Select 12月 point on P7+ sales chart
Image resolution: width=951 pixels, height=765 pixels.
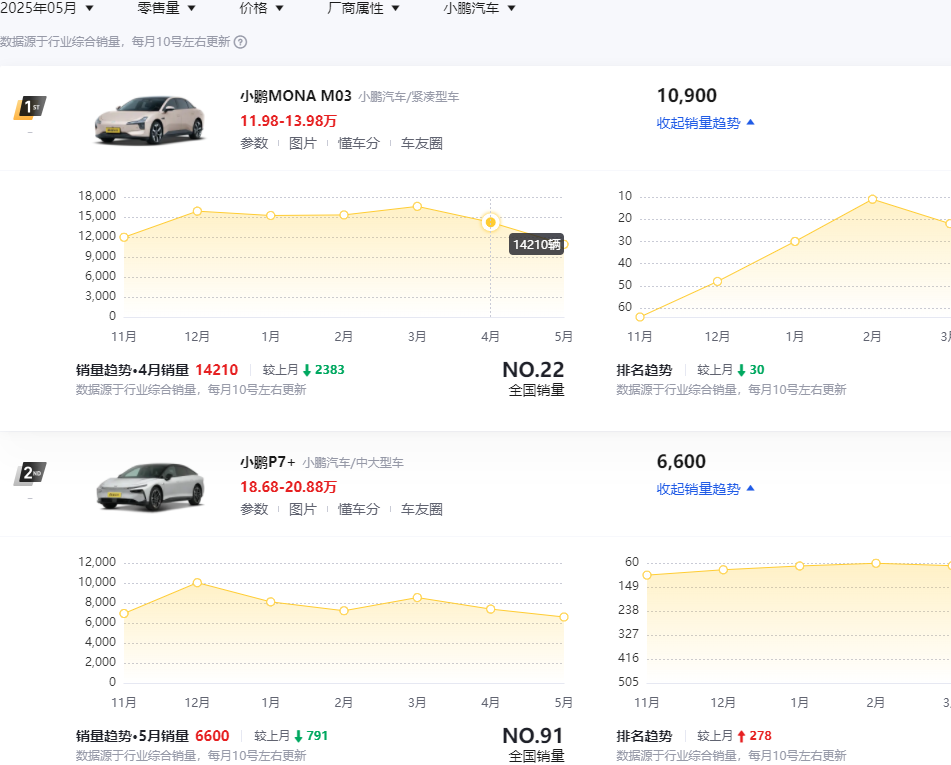click(197, 582)
